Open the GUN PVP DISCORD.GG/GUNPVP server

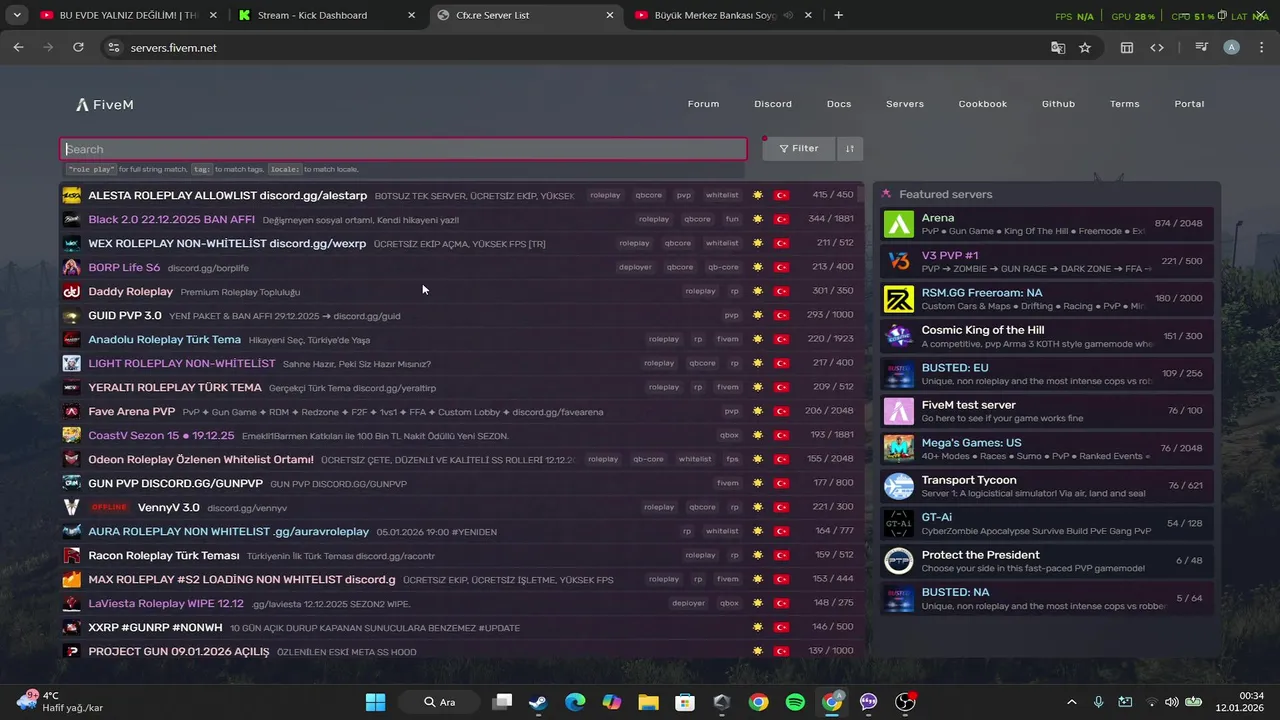(461, 484)
